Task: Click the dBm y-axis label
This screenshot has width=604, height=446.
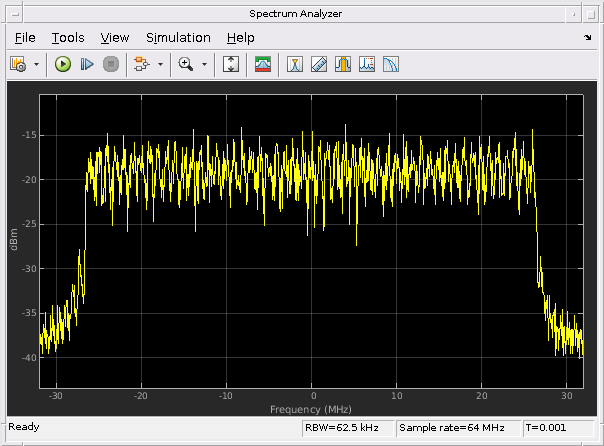Action: click(x=14, y=239)
